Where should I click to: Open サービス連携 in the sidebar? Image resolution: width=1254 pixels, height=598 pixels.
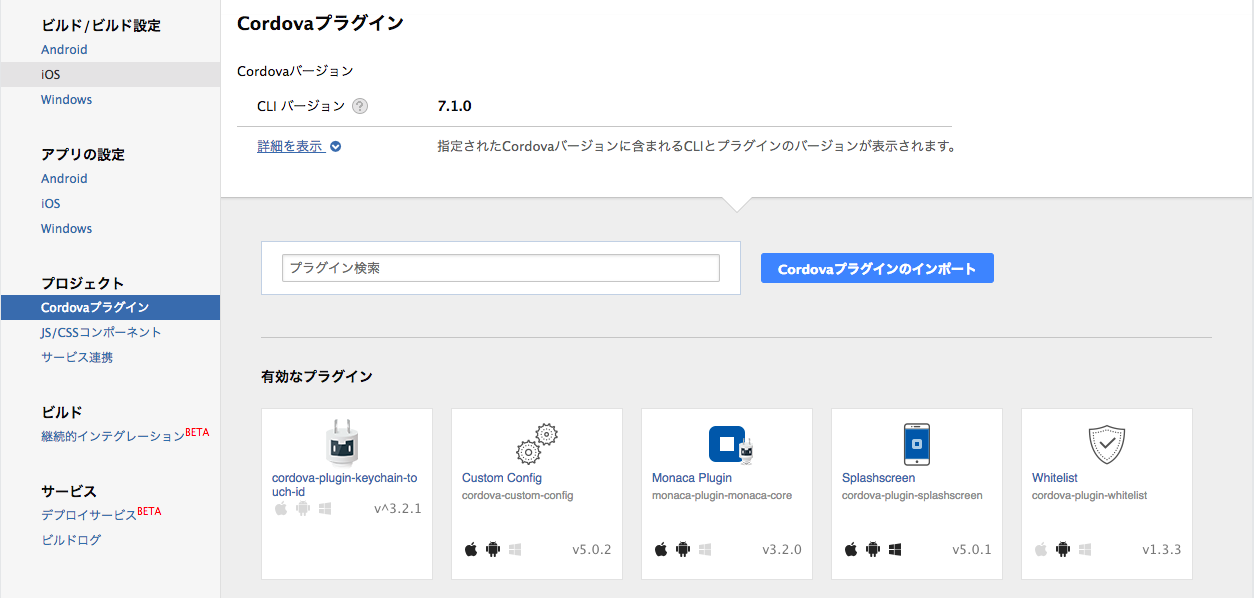click(77, 357)
